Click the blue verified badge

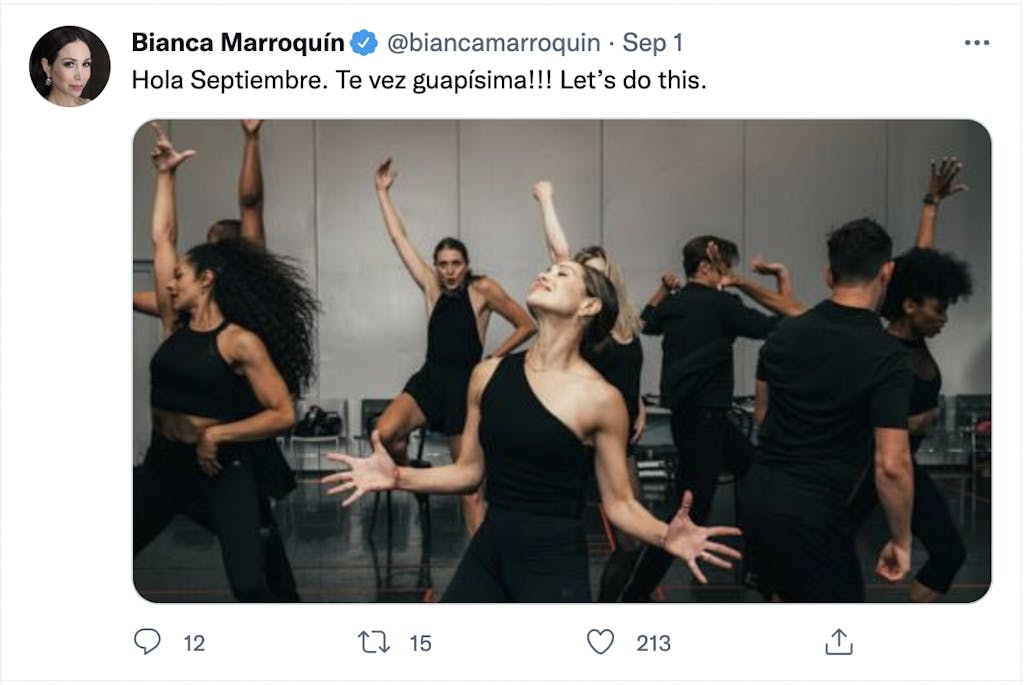363,43
